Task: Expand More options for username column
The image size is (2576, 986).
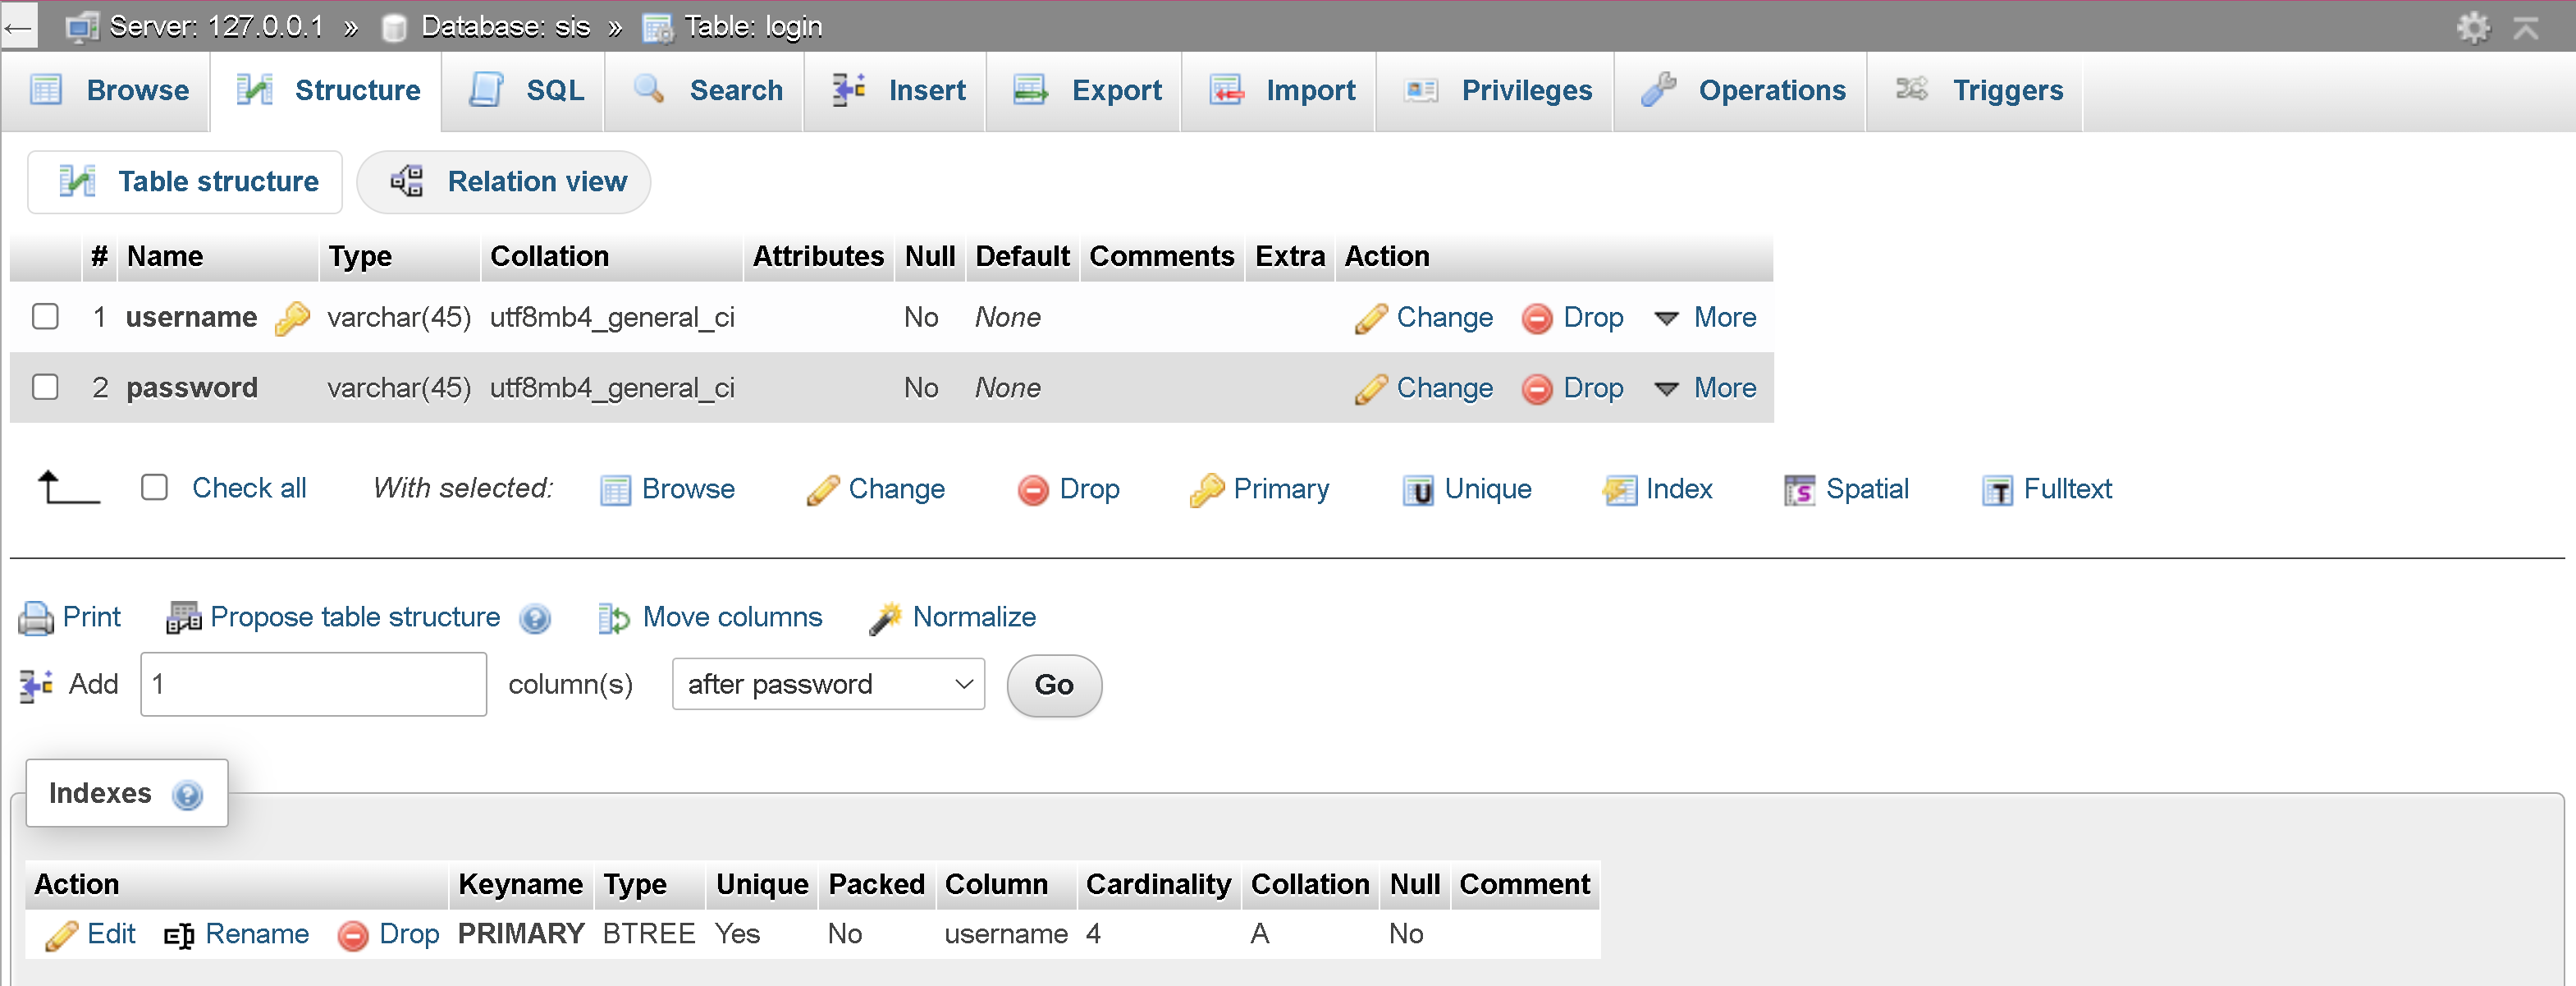Action: (1705, 318)
